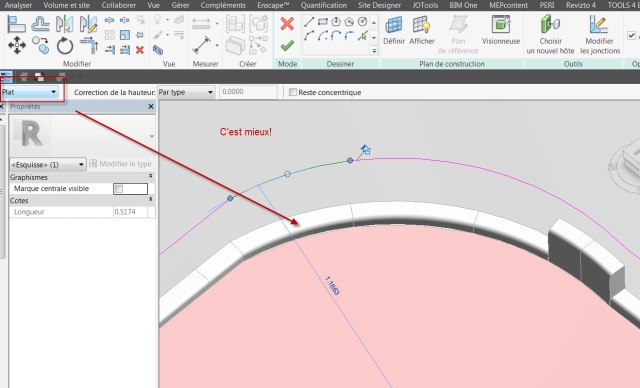This screenshot has height=388, width=640.
Task: Collapse the Cotes property group
Action: [x=151, y=200]
